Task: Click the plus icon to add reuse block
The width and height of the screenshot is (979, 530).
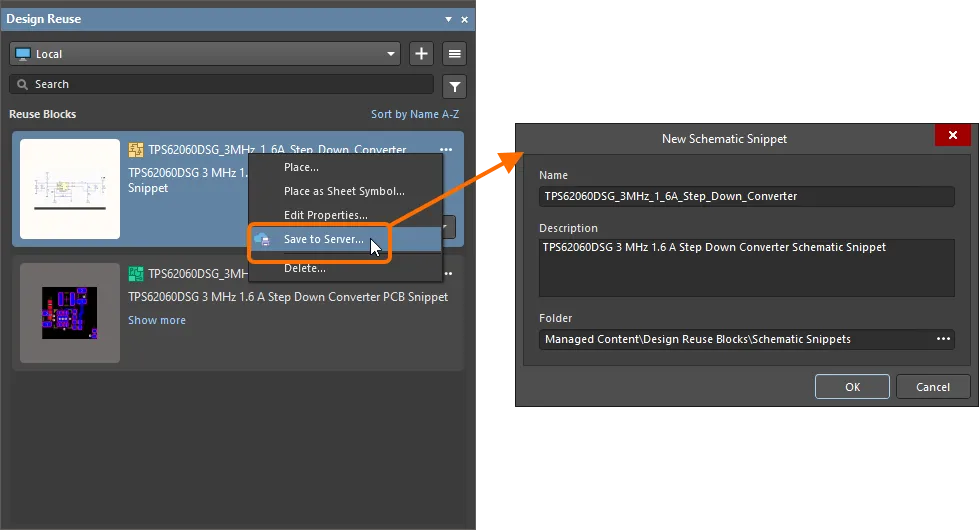Action: click(x=421, y=54)
